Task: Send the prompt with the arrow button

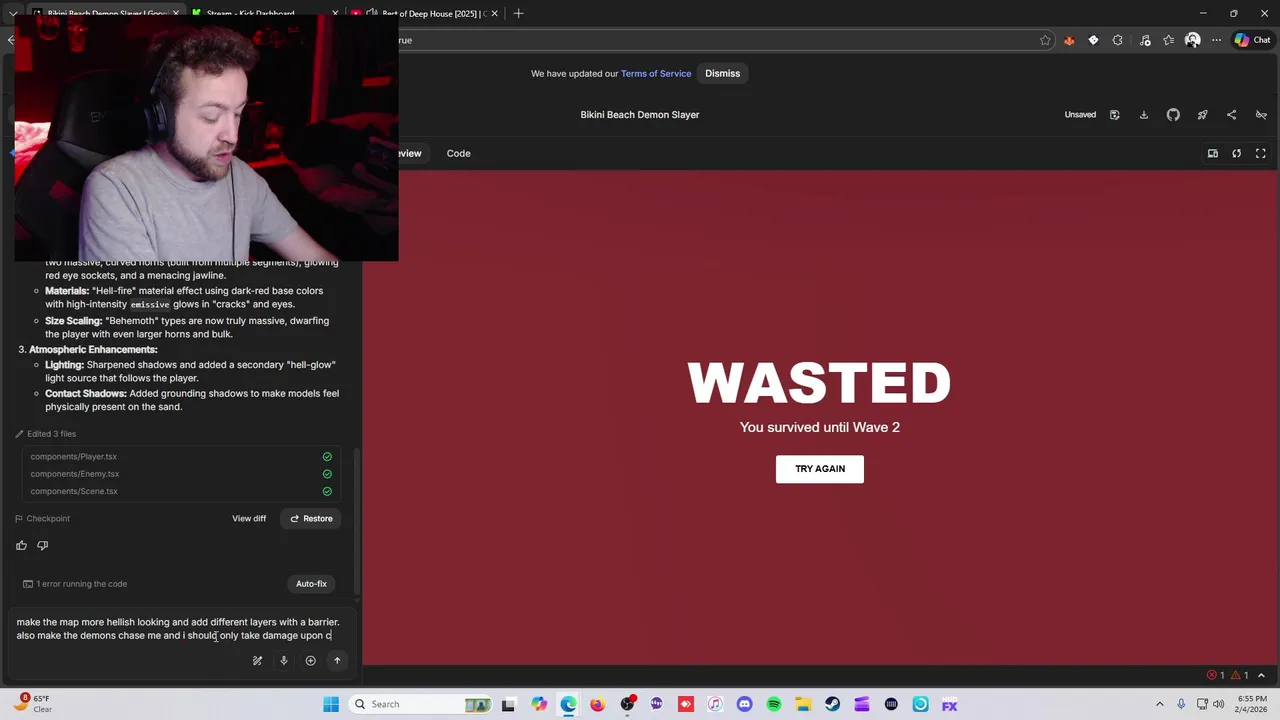Action: click(x=337, y=661)
